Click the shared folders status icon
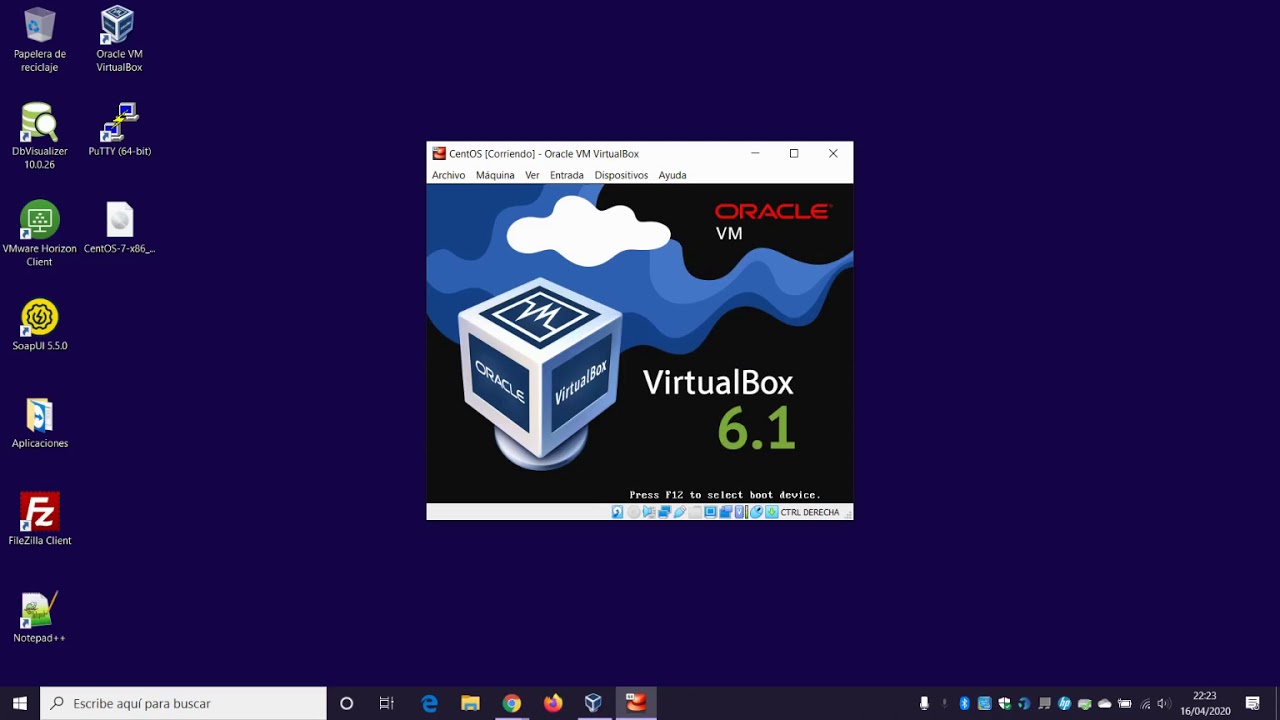The width and height of the screenshot is (1280, 720). click(x=695, y=512)
